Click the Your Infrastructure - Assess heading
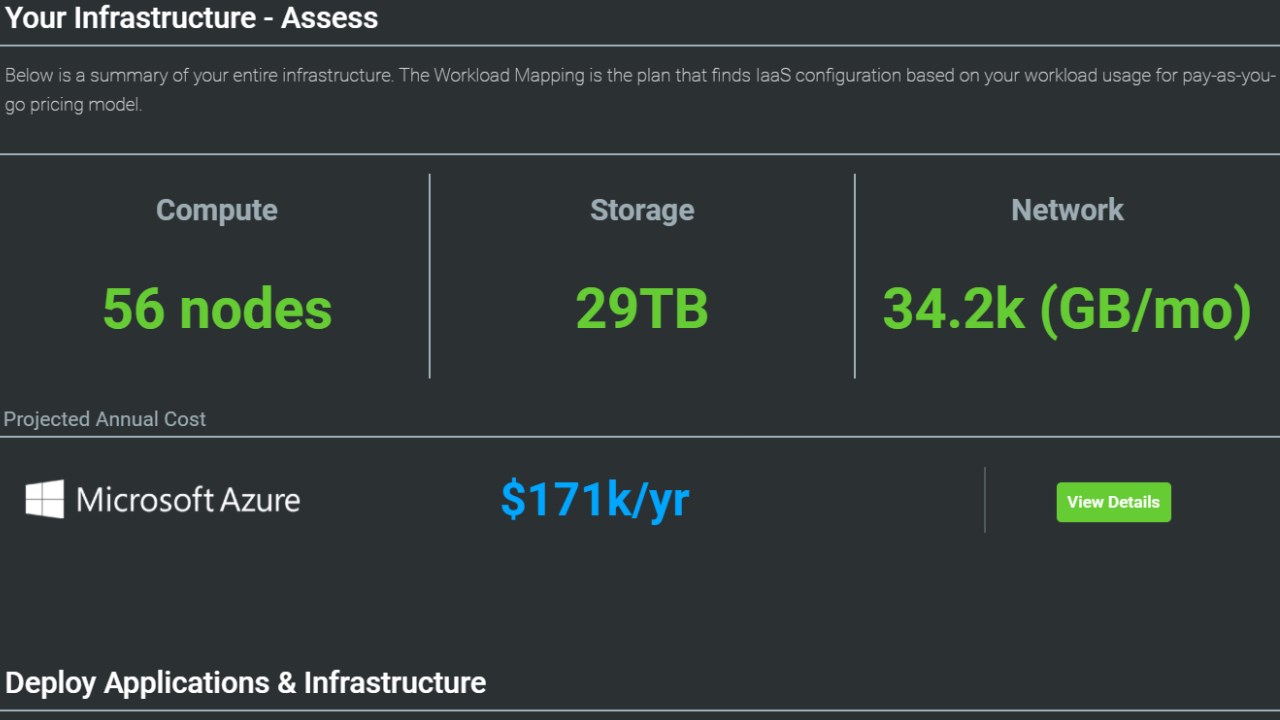This screenshot has height=720, width=1280. tap(192, 17)
